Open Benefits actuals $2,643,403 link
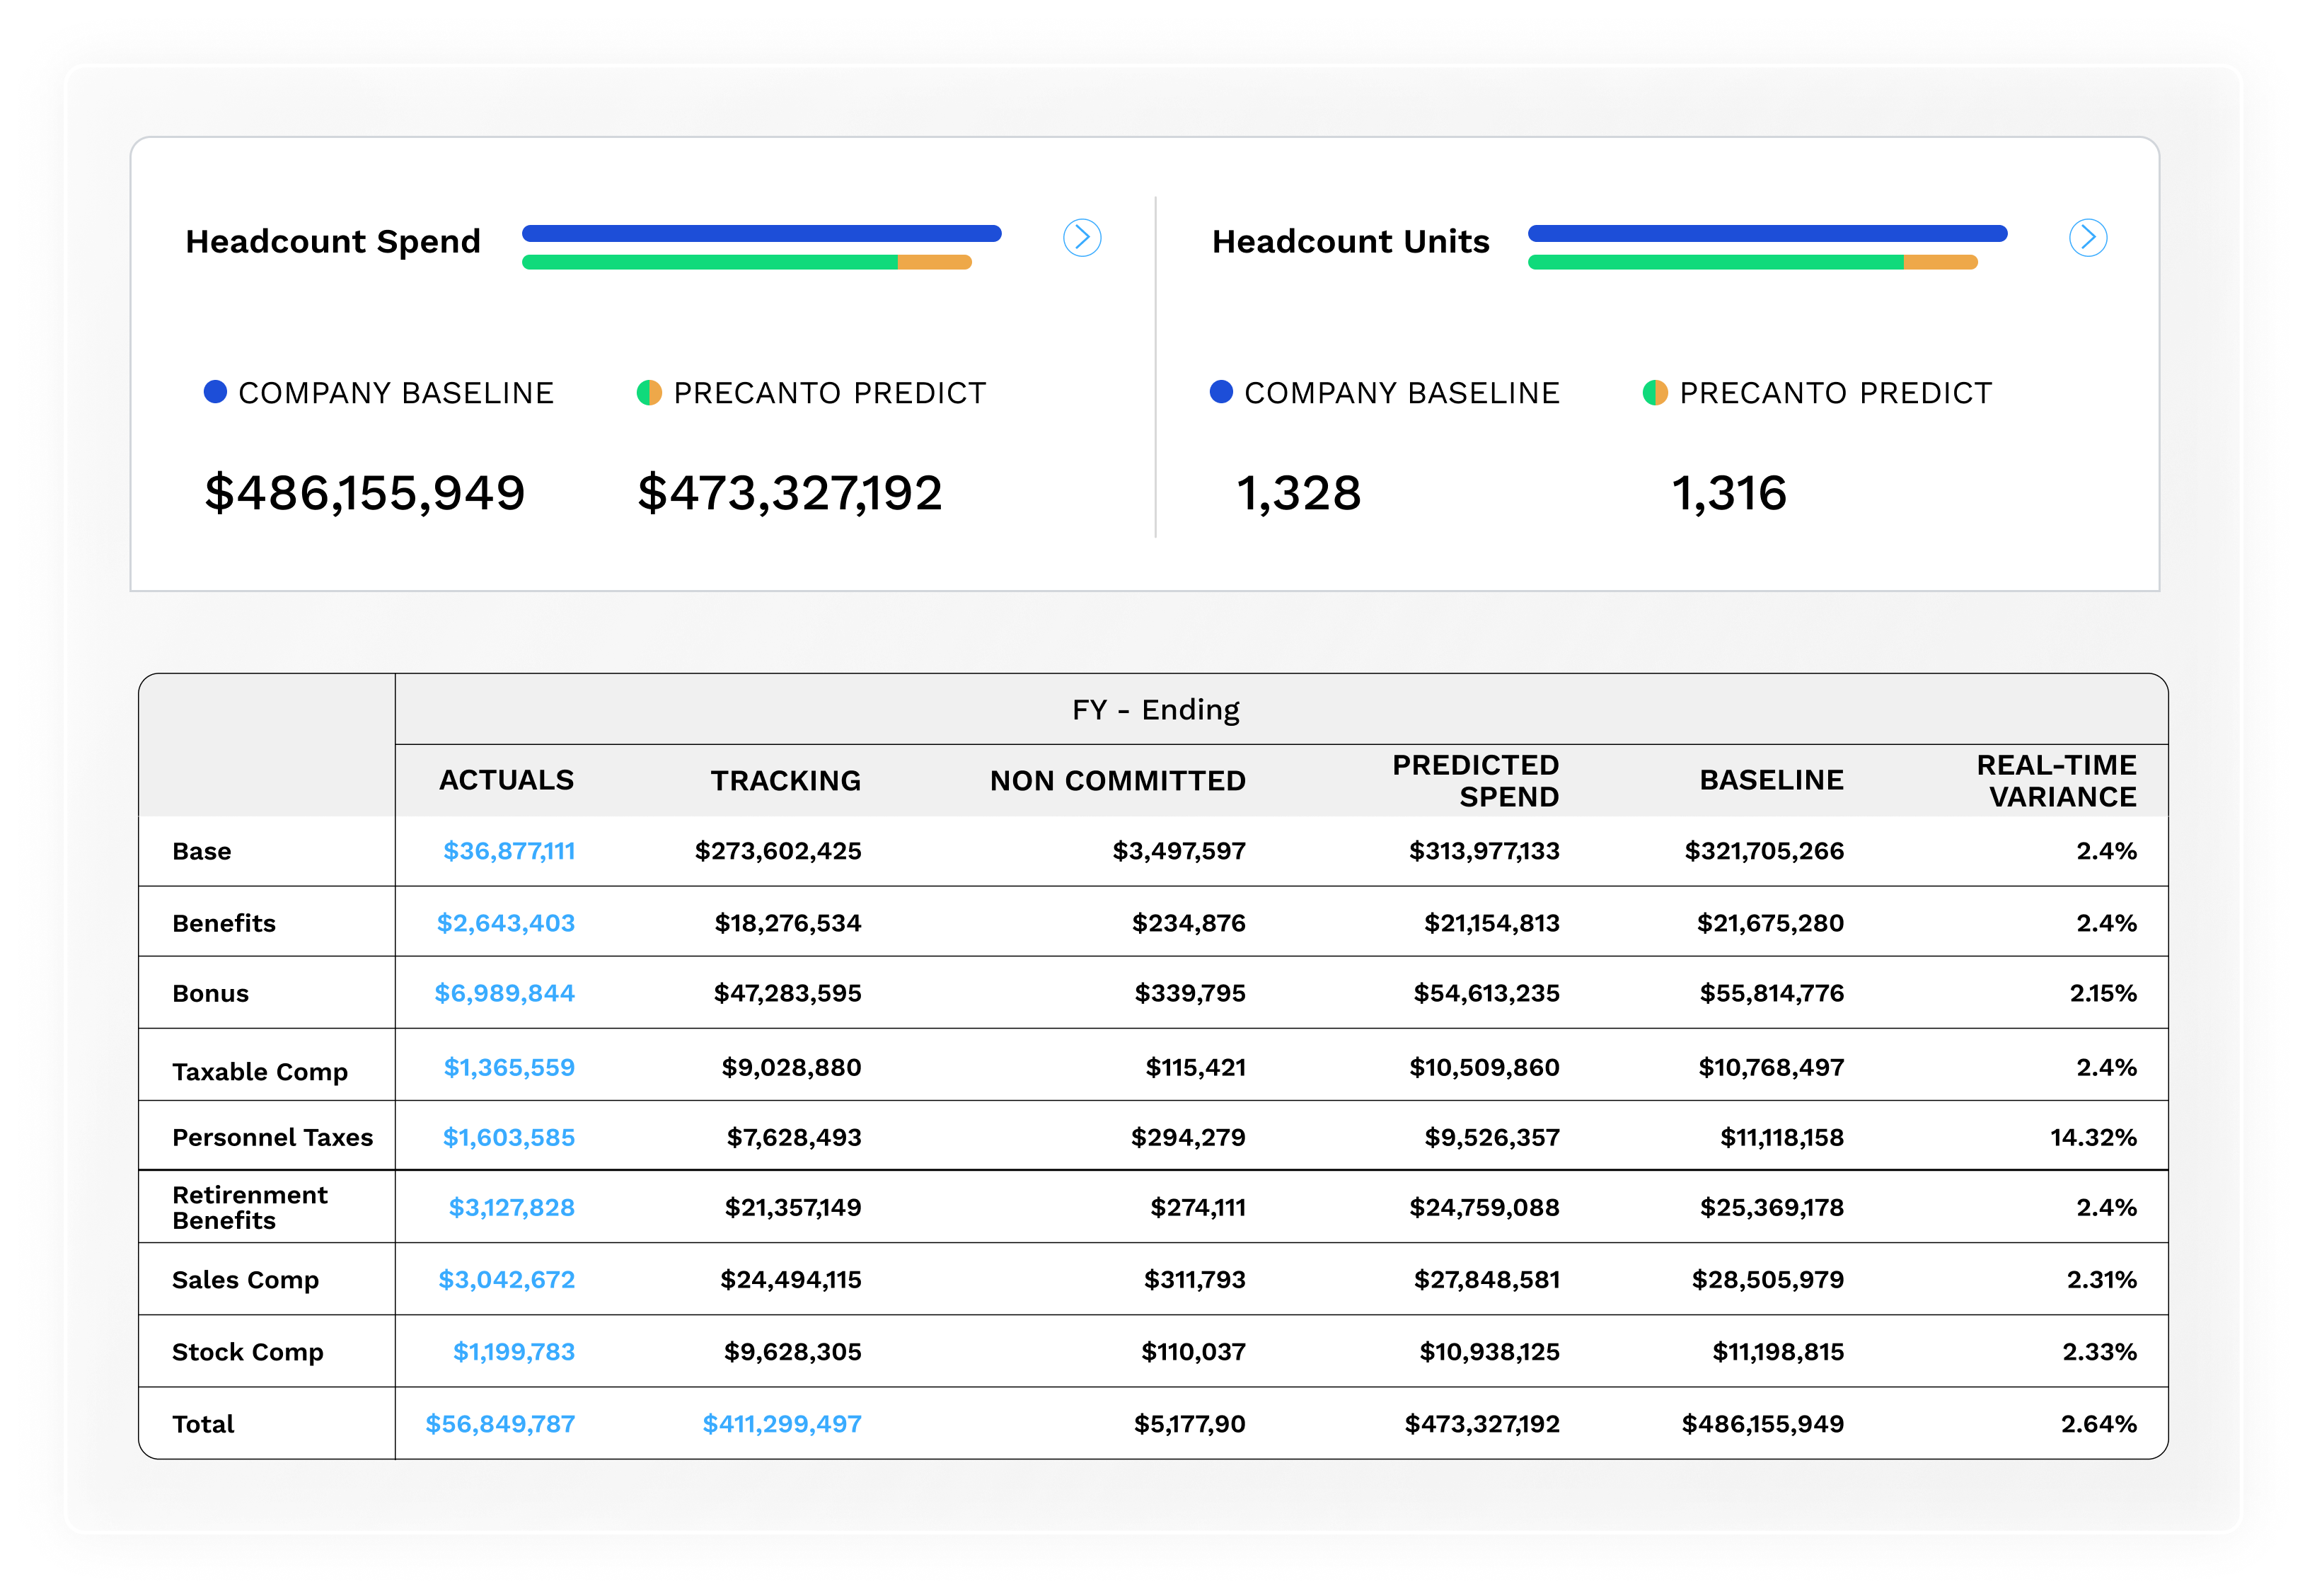This screenshot has width=2305, height=1596. [x=505, y=923]
